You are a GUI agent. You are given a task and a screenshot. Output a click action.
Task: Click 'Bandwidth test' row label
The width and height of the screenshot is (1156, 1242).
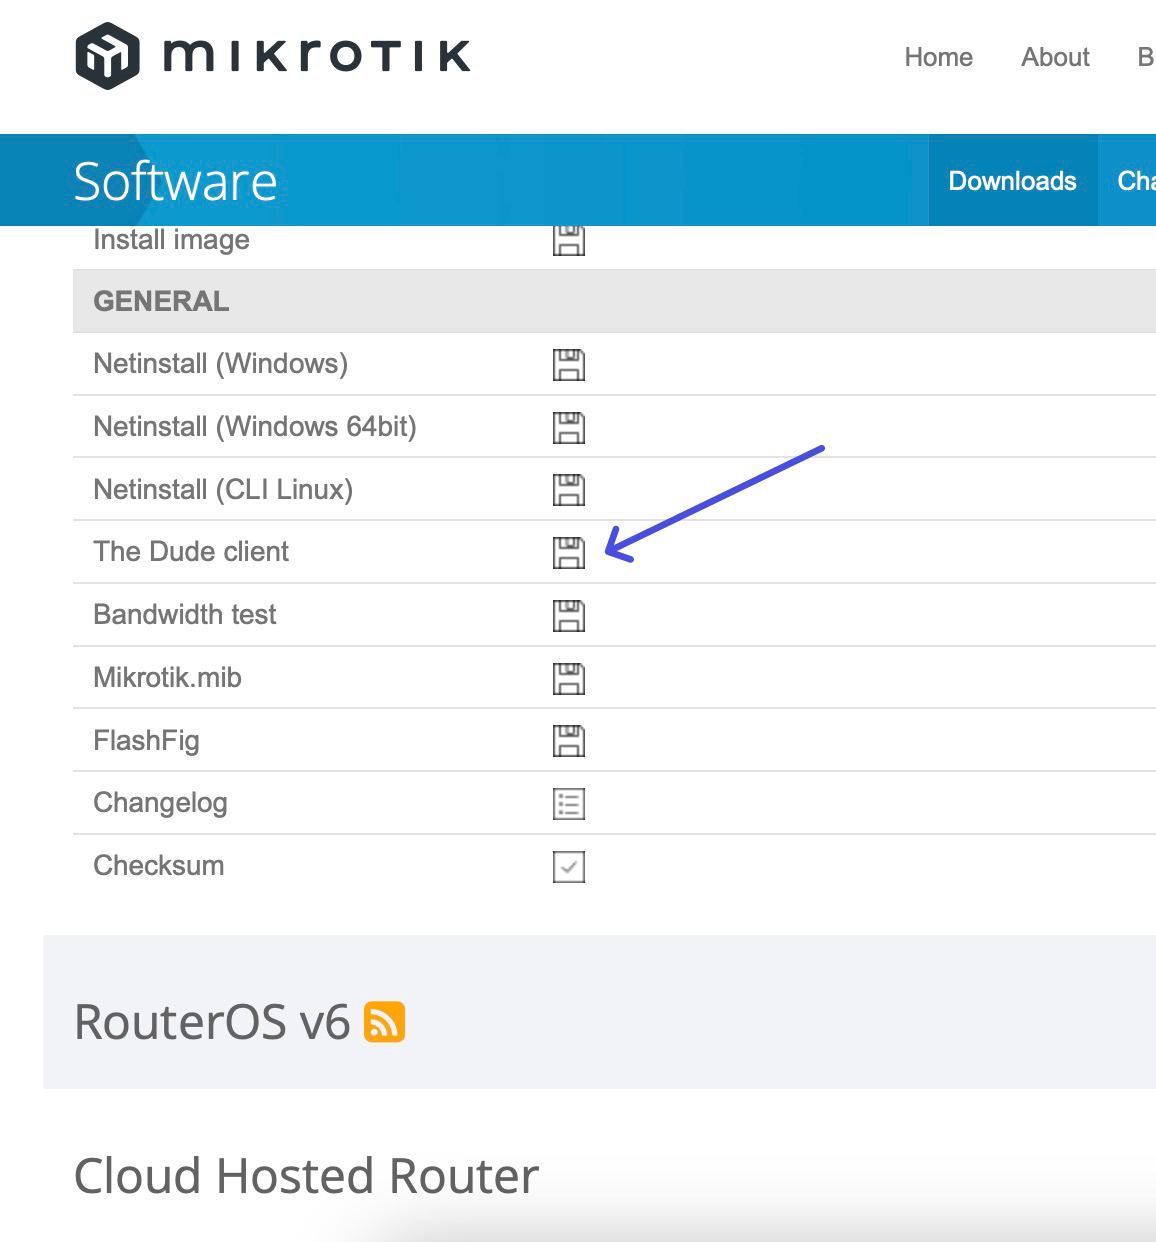click(185, 615)
